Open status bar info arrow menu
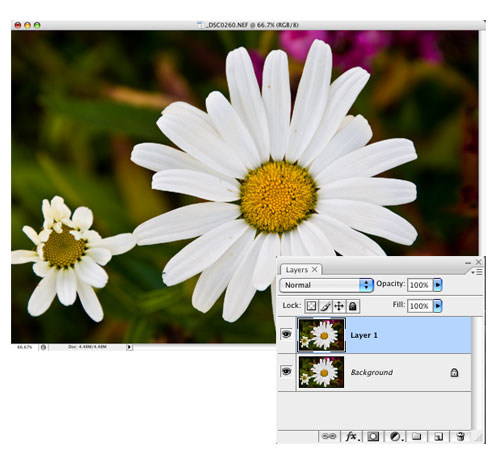500x459 pixels. 129,347
